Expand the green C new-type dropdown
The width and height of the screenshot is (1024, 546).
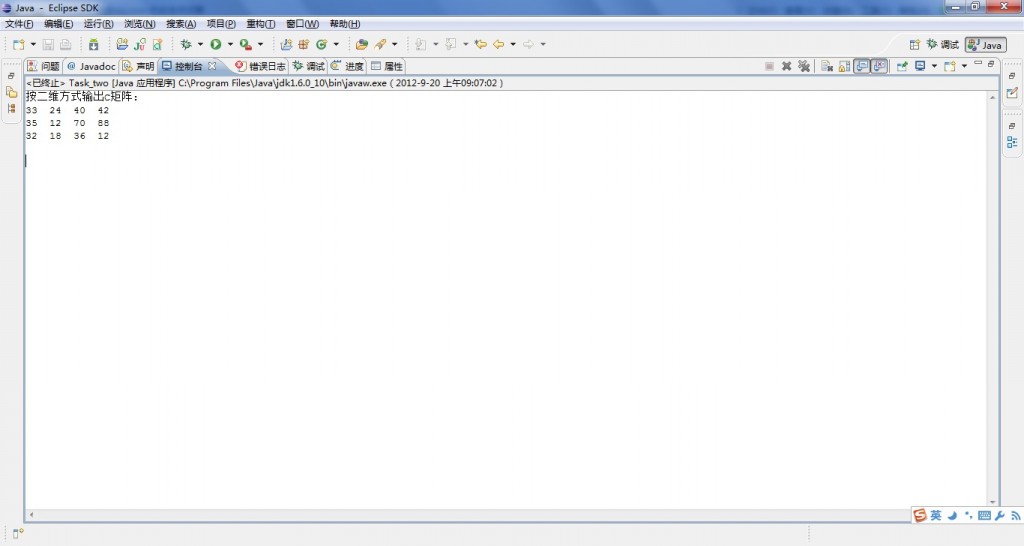336,44
